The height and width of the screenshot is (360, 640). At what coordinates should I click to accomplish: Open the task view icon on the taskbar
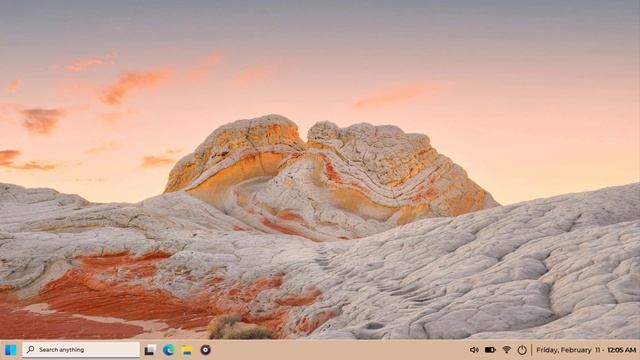coord(150,350)
